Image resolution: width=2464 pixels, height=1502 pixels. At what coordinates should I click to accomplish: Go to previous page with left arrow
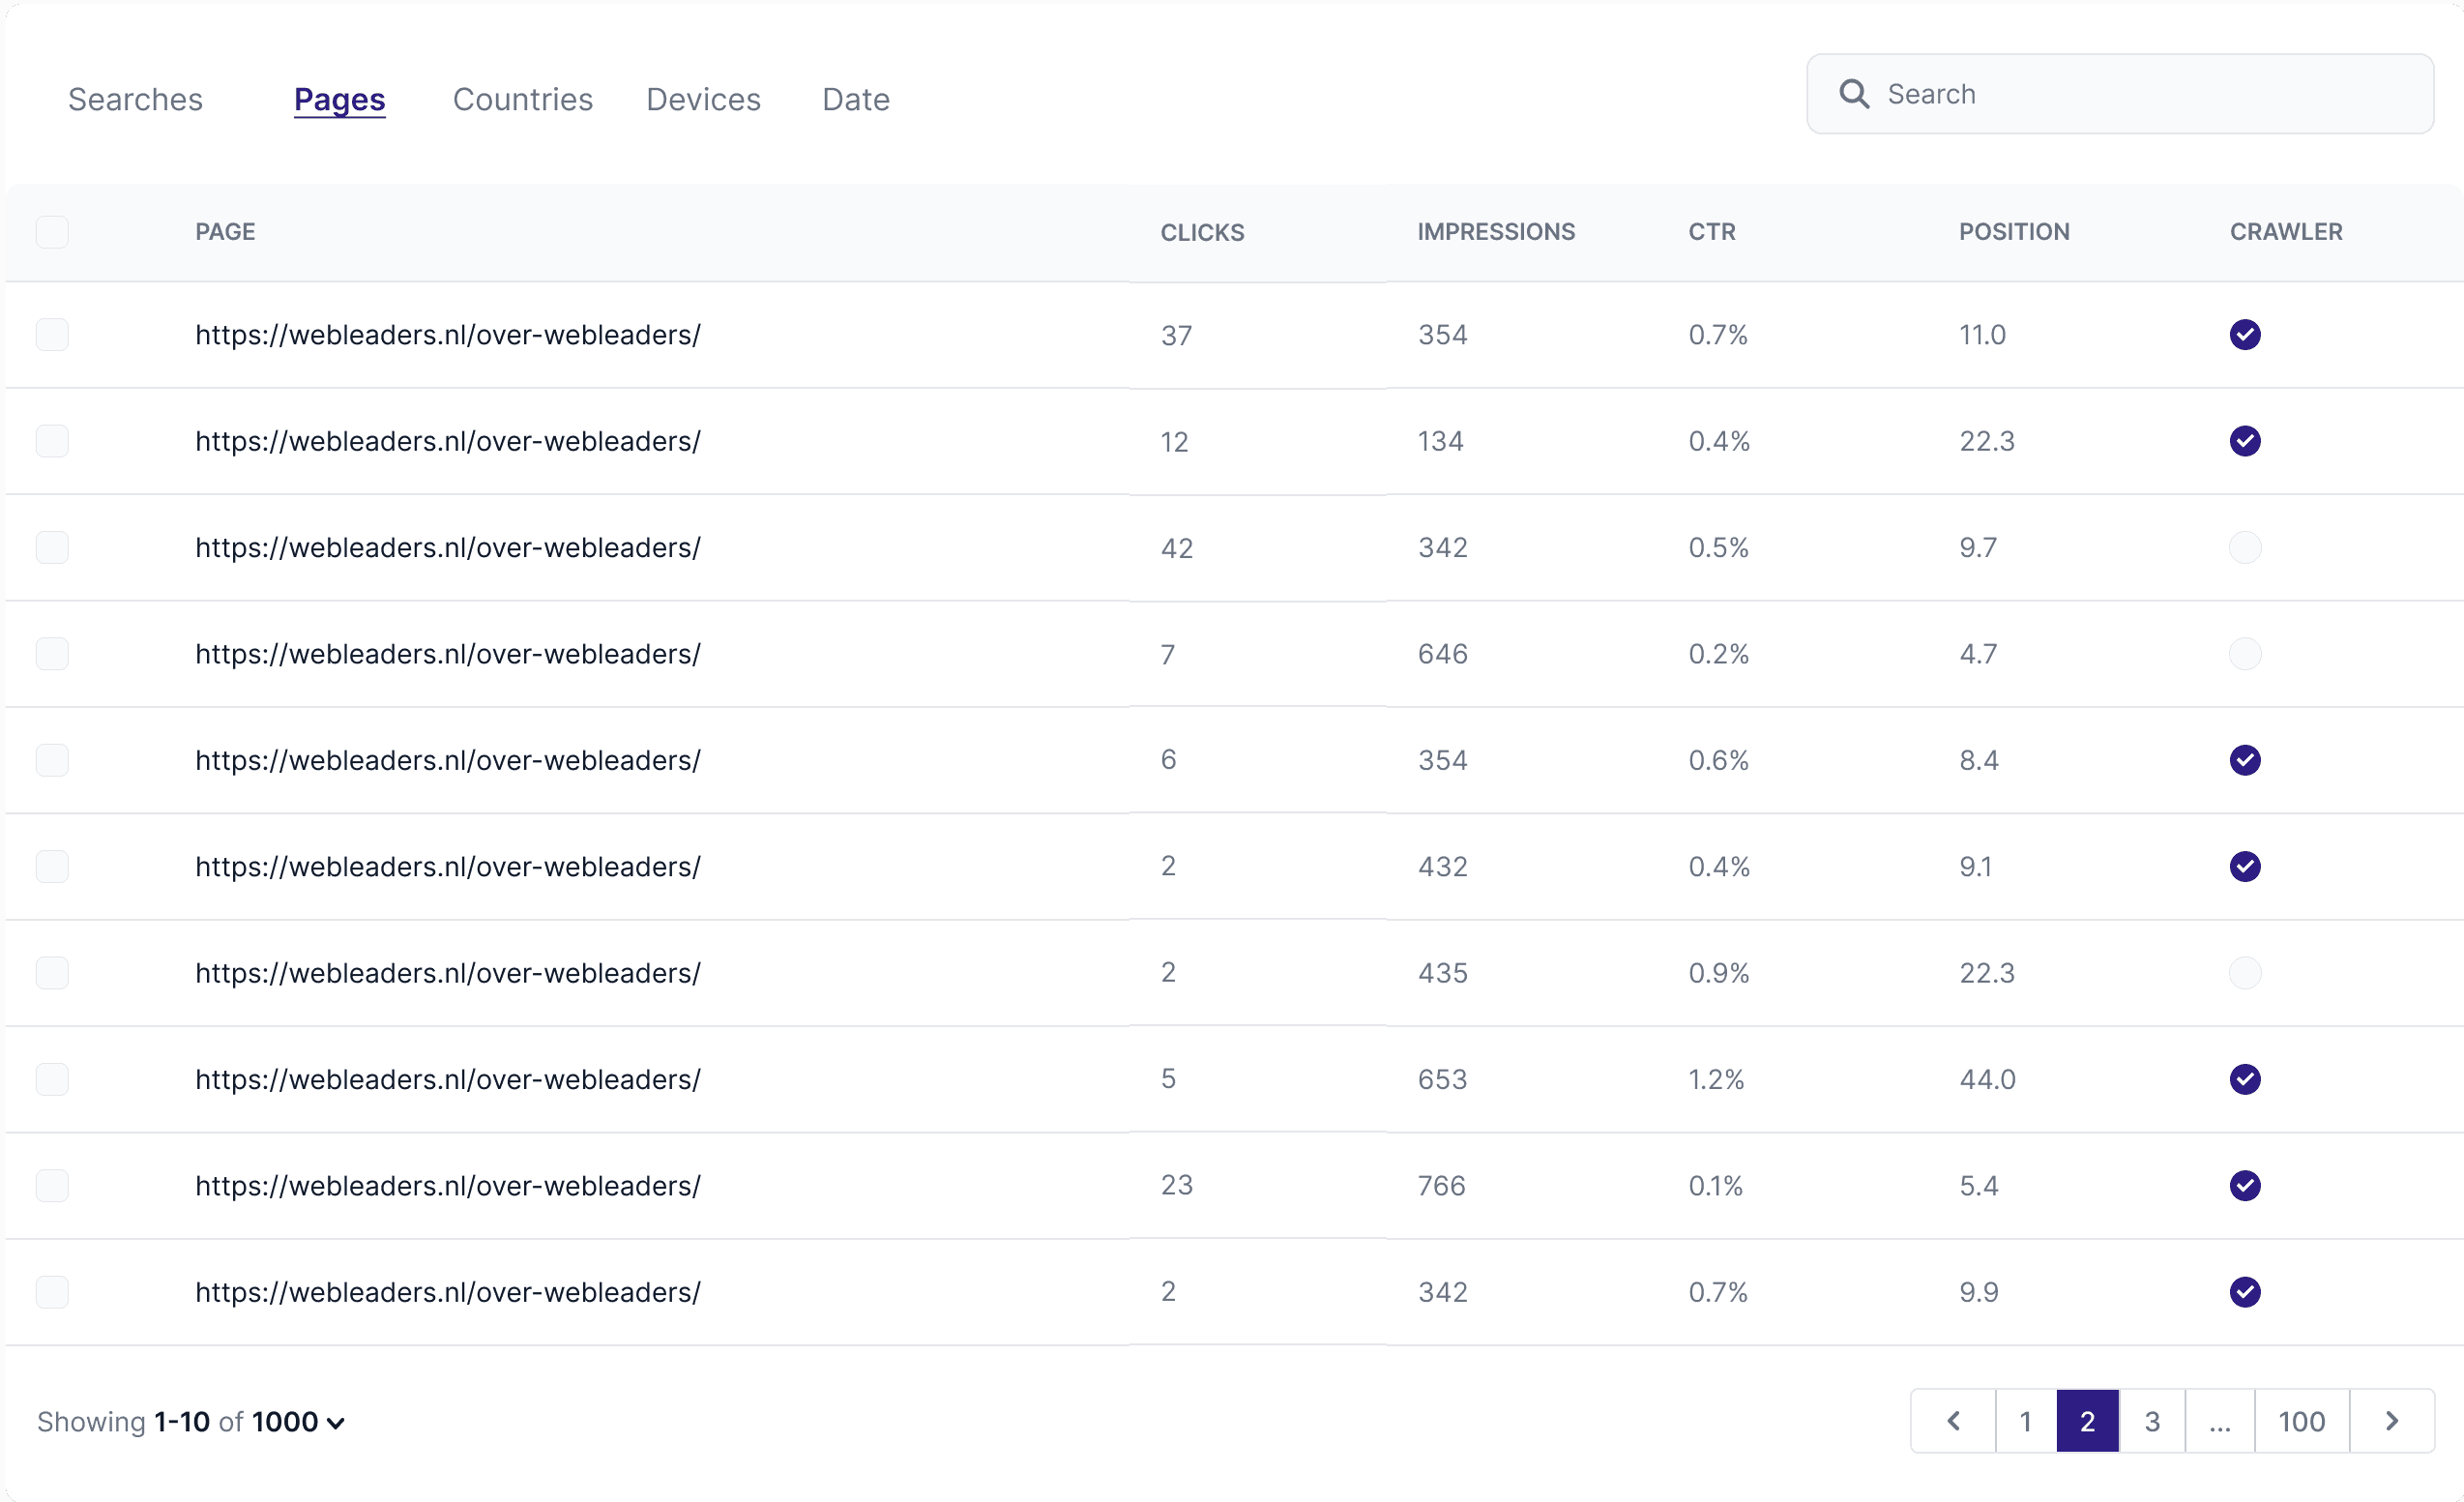(x=1952, y=1421)
